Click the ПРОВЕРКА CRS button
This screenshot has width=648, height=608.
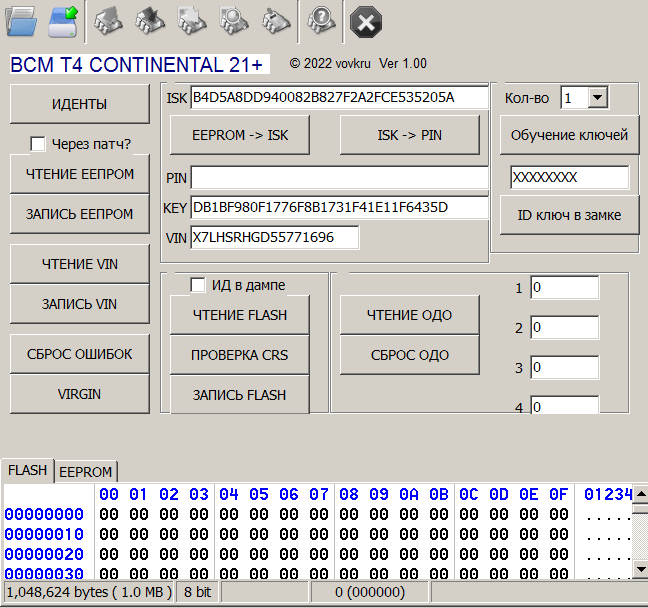click(x=240, y=355)
